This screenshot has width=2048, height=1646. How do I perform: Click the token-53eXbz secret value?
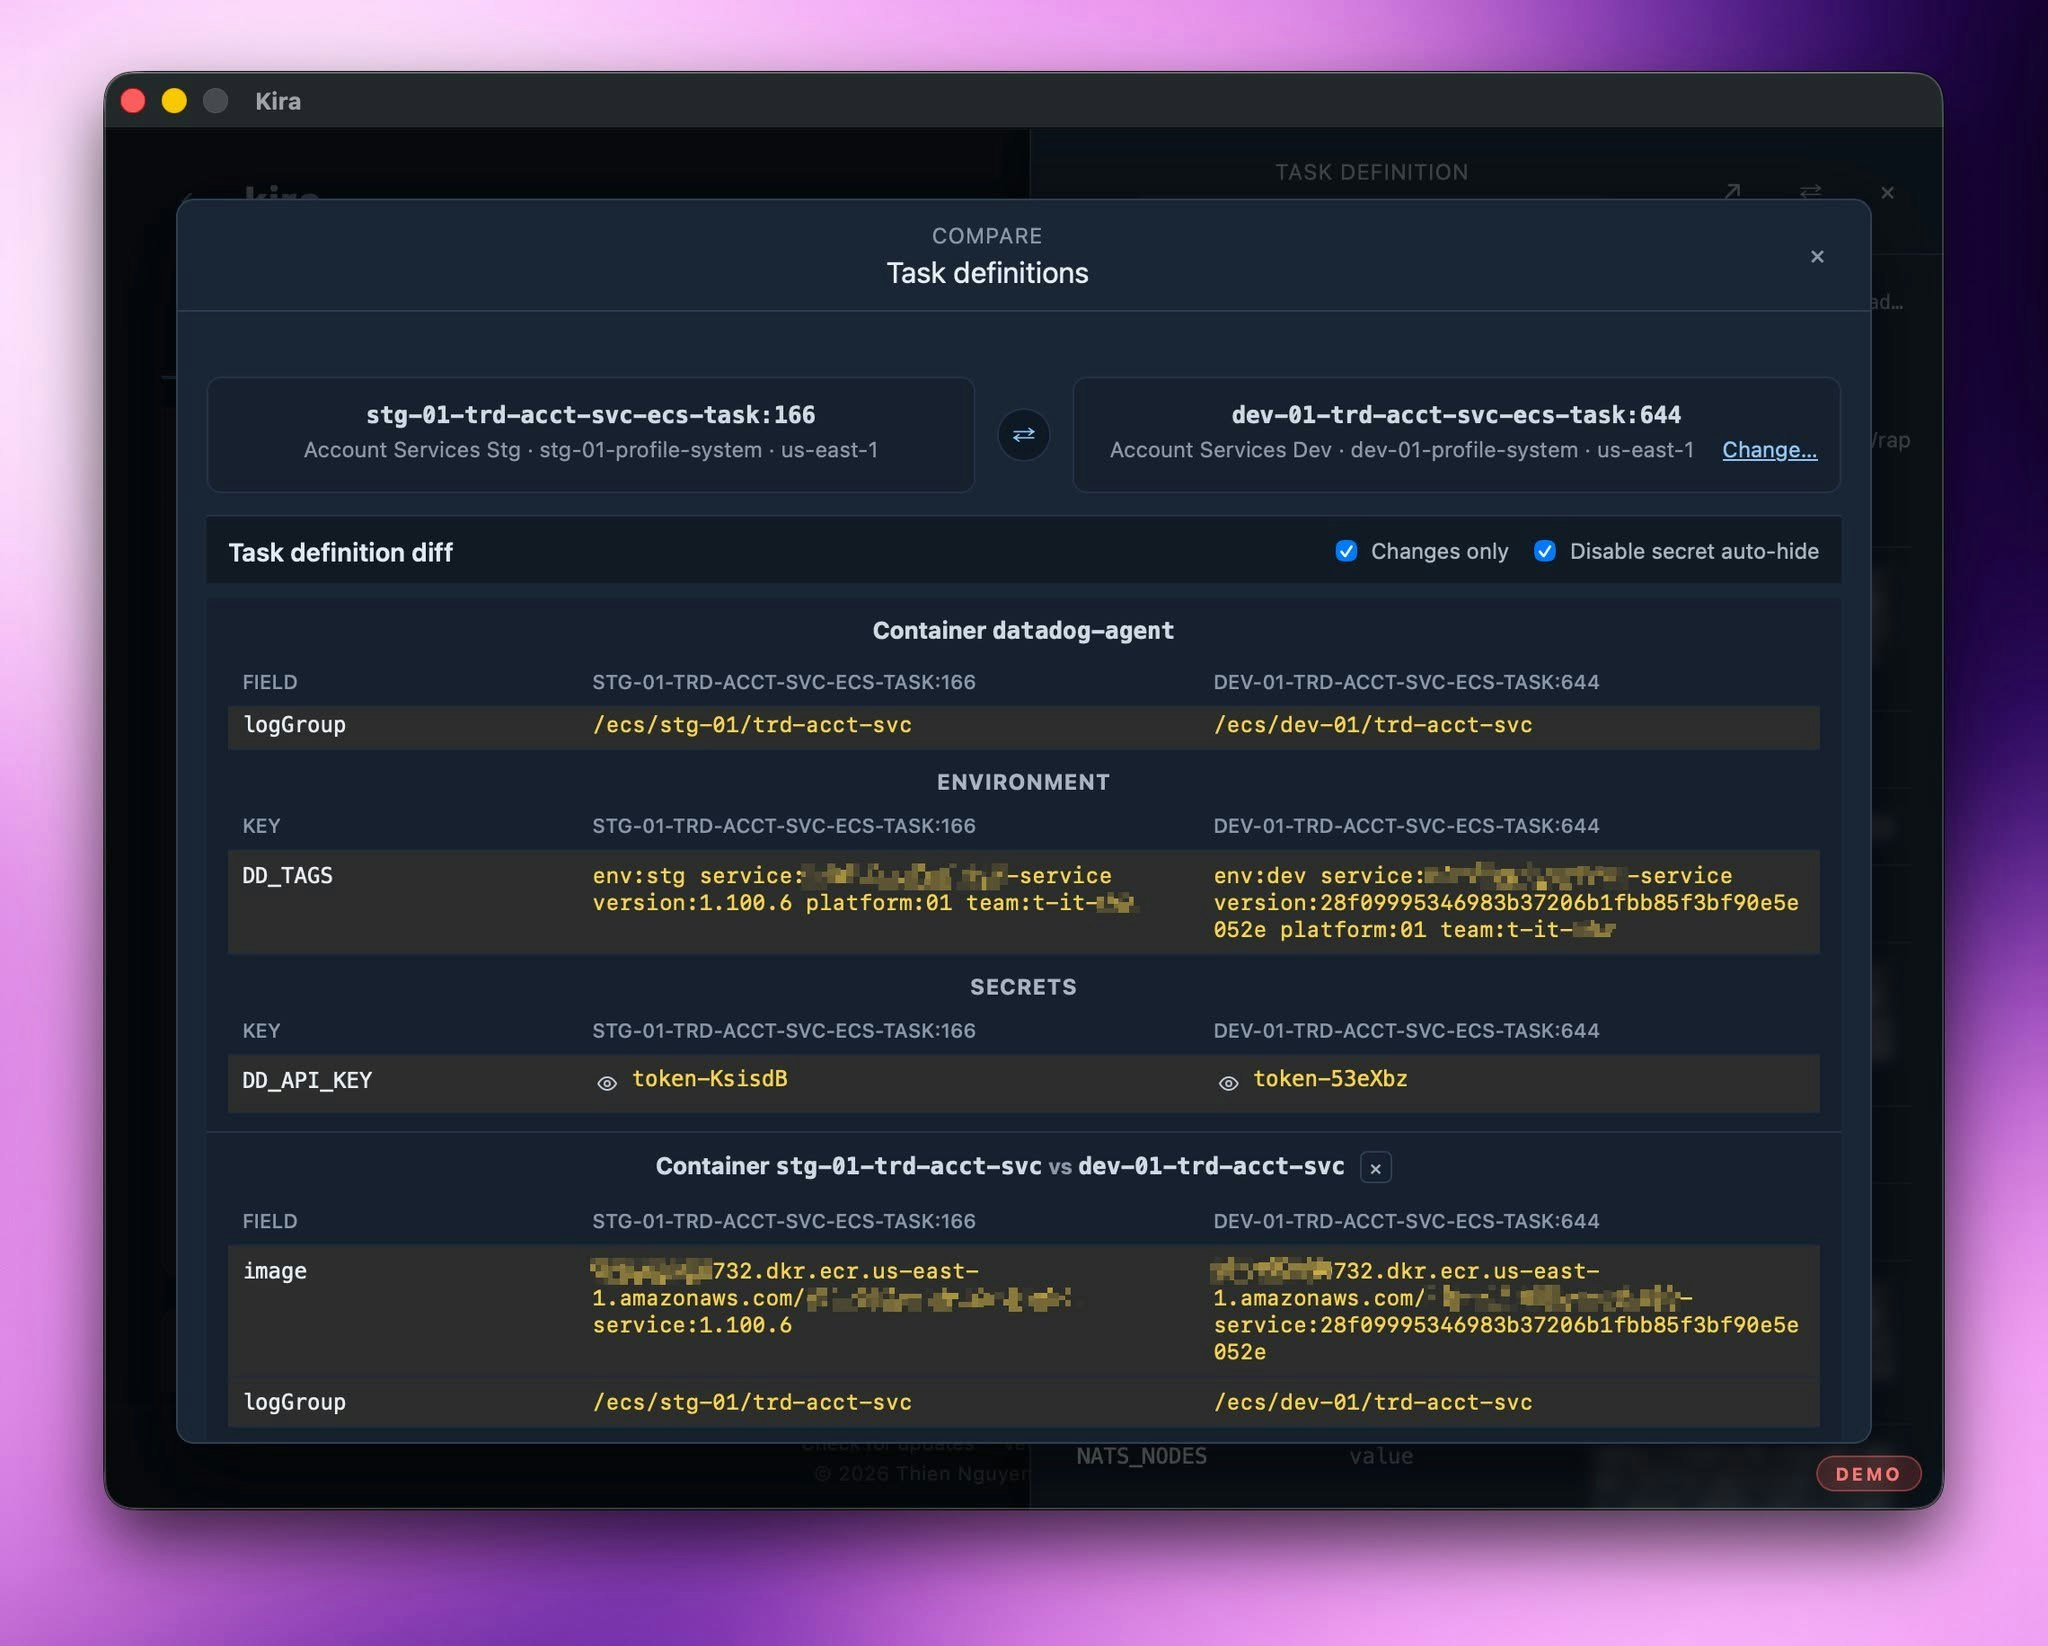(x=1330, y=1079)
